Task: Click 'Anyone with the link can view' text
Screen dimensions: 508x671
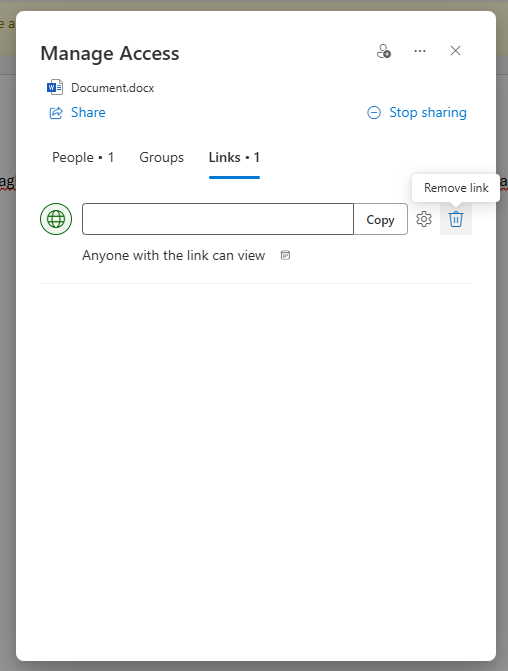Action: [174, 255]
